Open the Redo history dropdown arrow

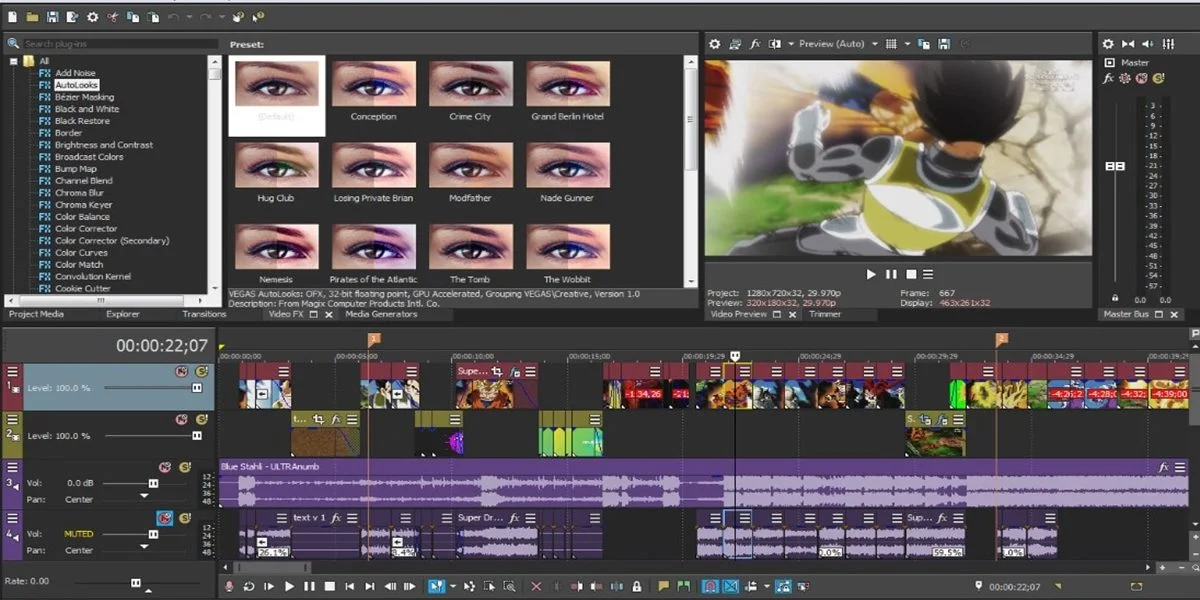click(x=222, y=17)
